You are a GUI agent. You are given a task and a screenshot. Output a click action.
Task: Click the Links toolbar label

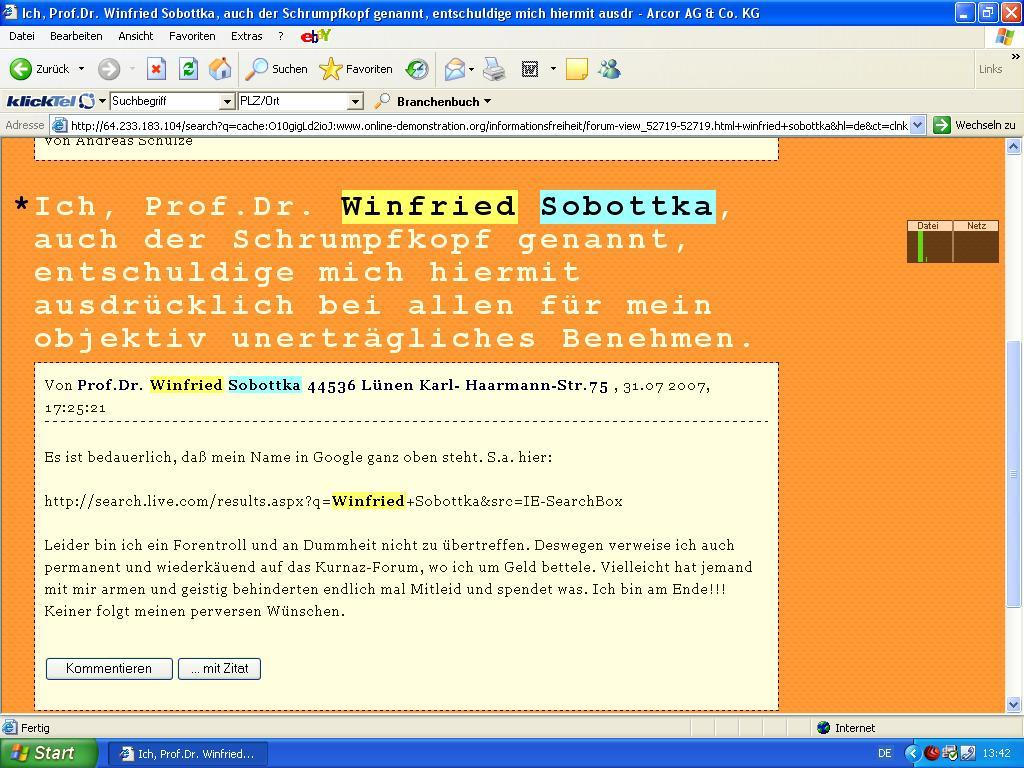click(990, 69)
